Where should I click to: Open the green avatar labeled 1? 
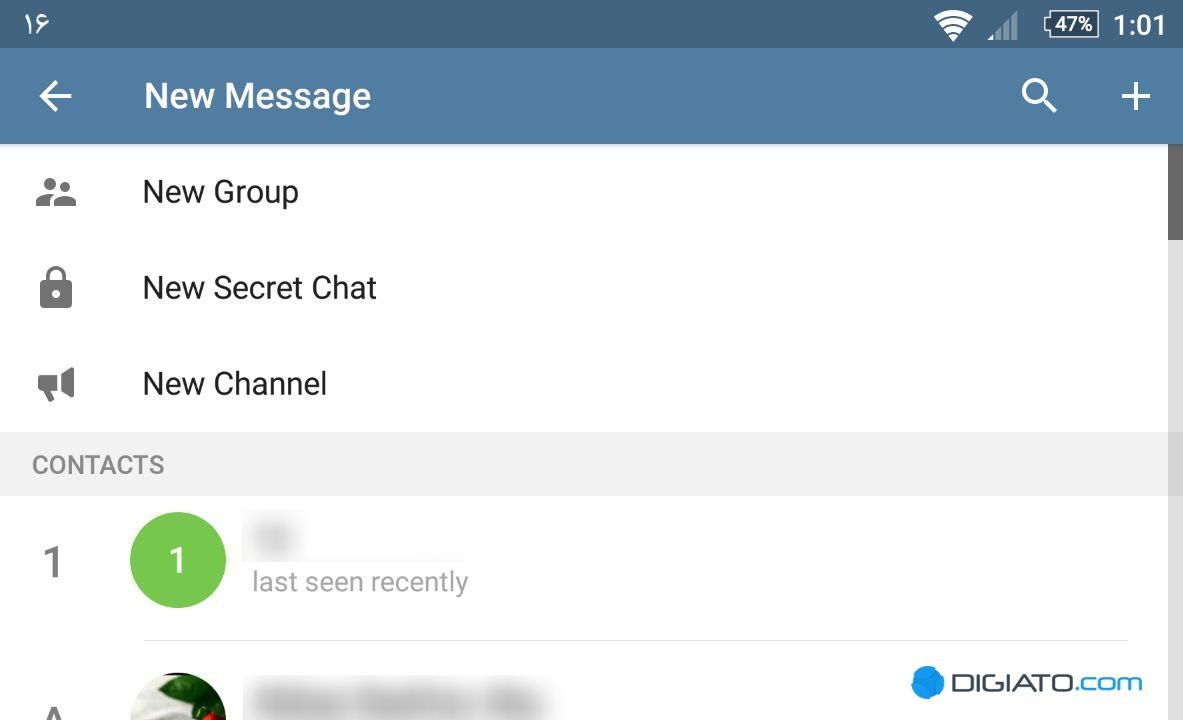pos(178,560)
